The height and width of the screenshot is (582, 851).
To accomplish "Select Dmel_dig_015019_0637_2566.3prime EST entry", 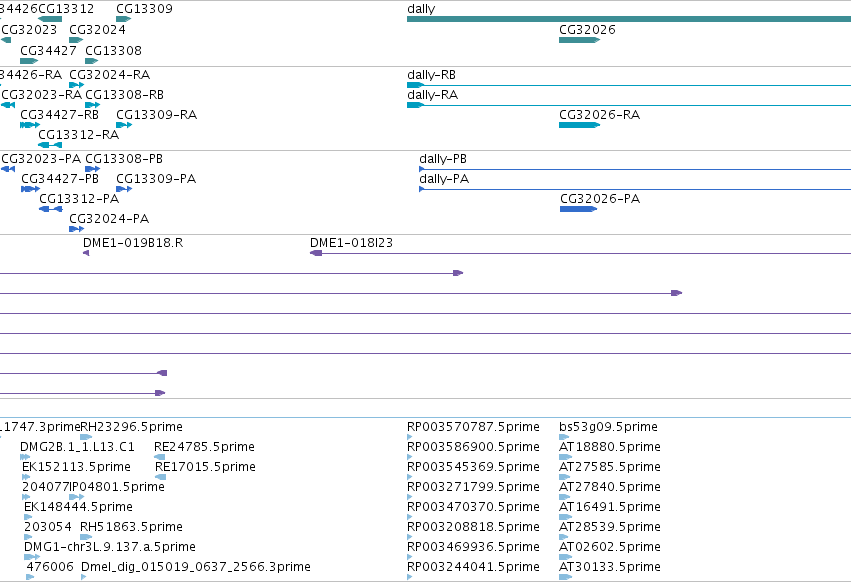I will [x=196, y=567].
